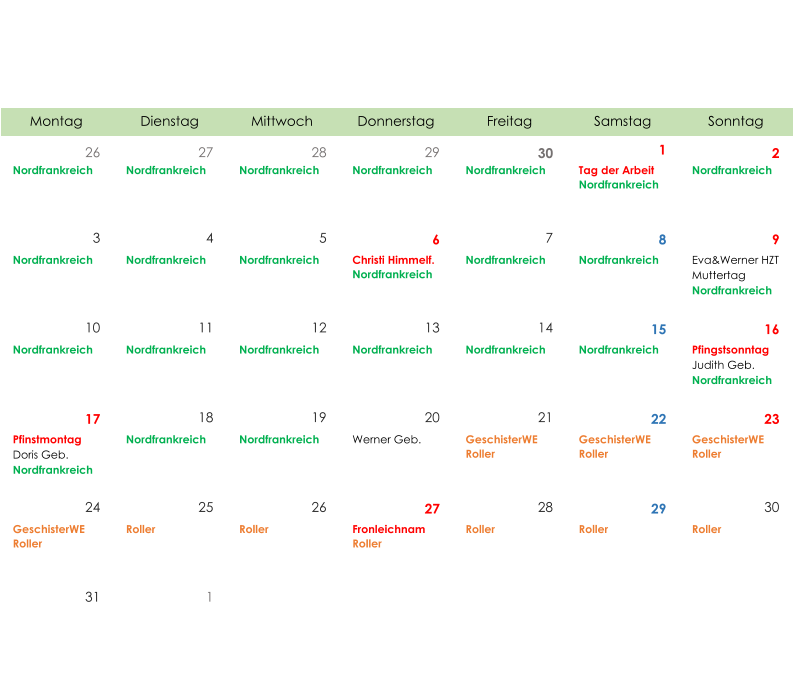Viewport: 794px width, 675px height.
Task: Select the Sonntag column header
Action: point(736,122)
